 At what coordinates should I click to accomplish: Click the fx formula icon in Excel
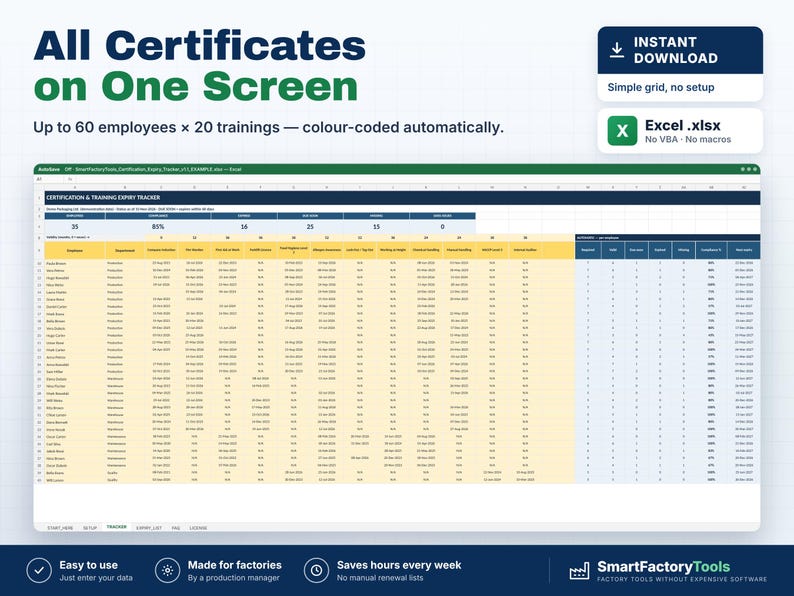coord(70,179)
